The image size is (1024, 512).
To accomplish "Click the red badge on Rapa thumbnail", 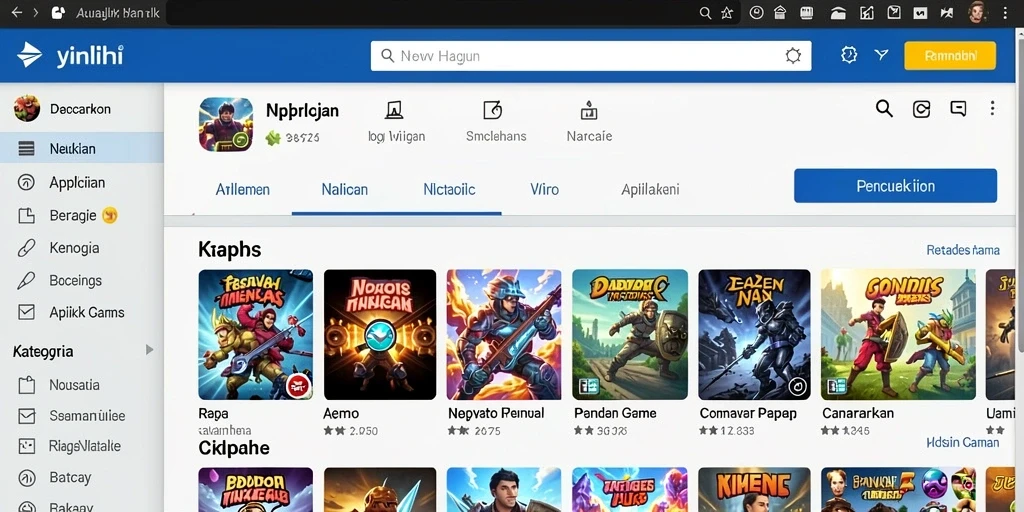I will [x=297, y=385].
